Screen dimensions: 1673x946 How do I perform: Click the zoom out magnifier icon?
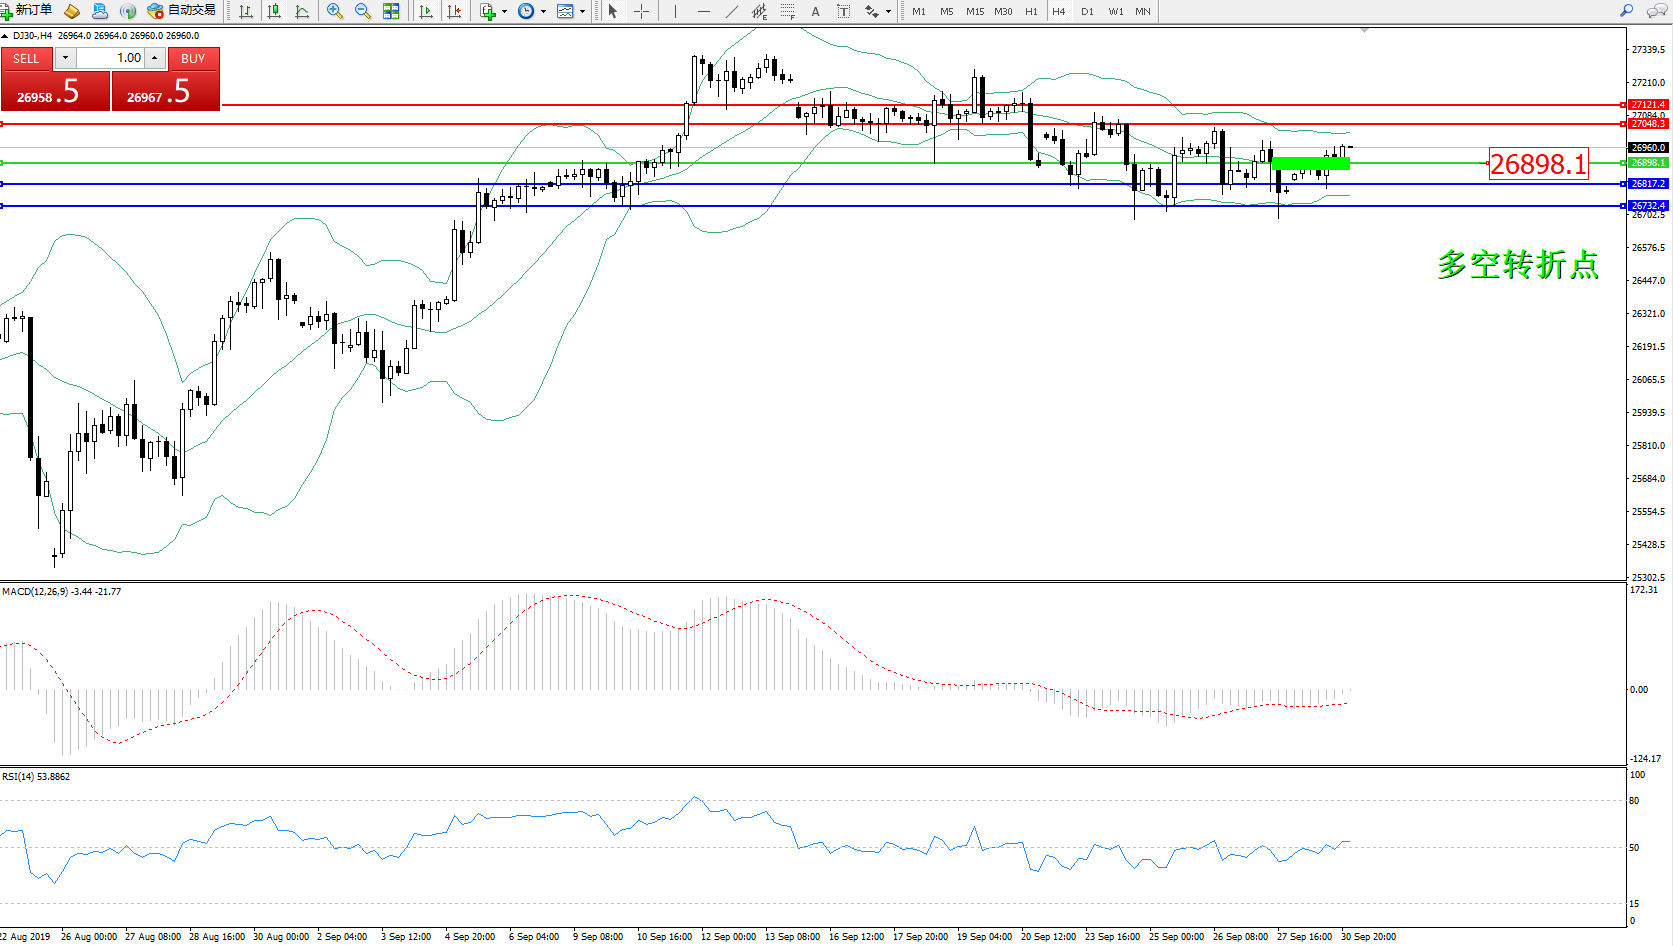point(362,11)
